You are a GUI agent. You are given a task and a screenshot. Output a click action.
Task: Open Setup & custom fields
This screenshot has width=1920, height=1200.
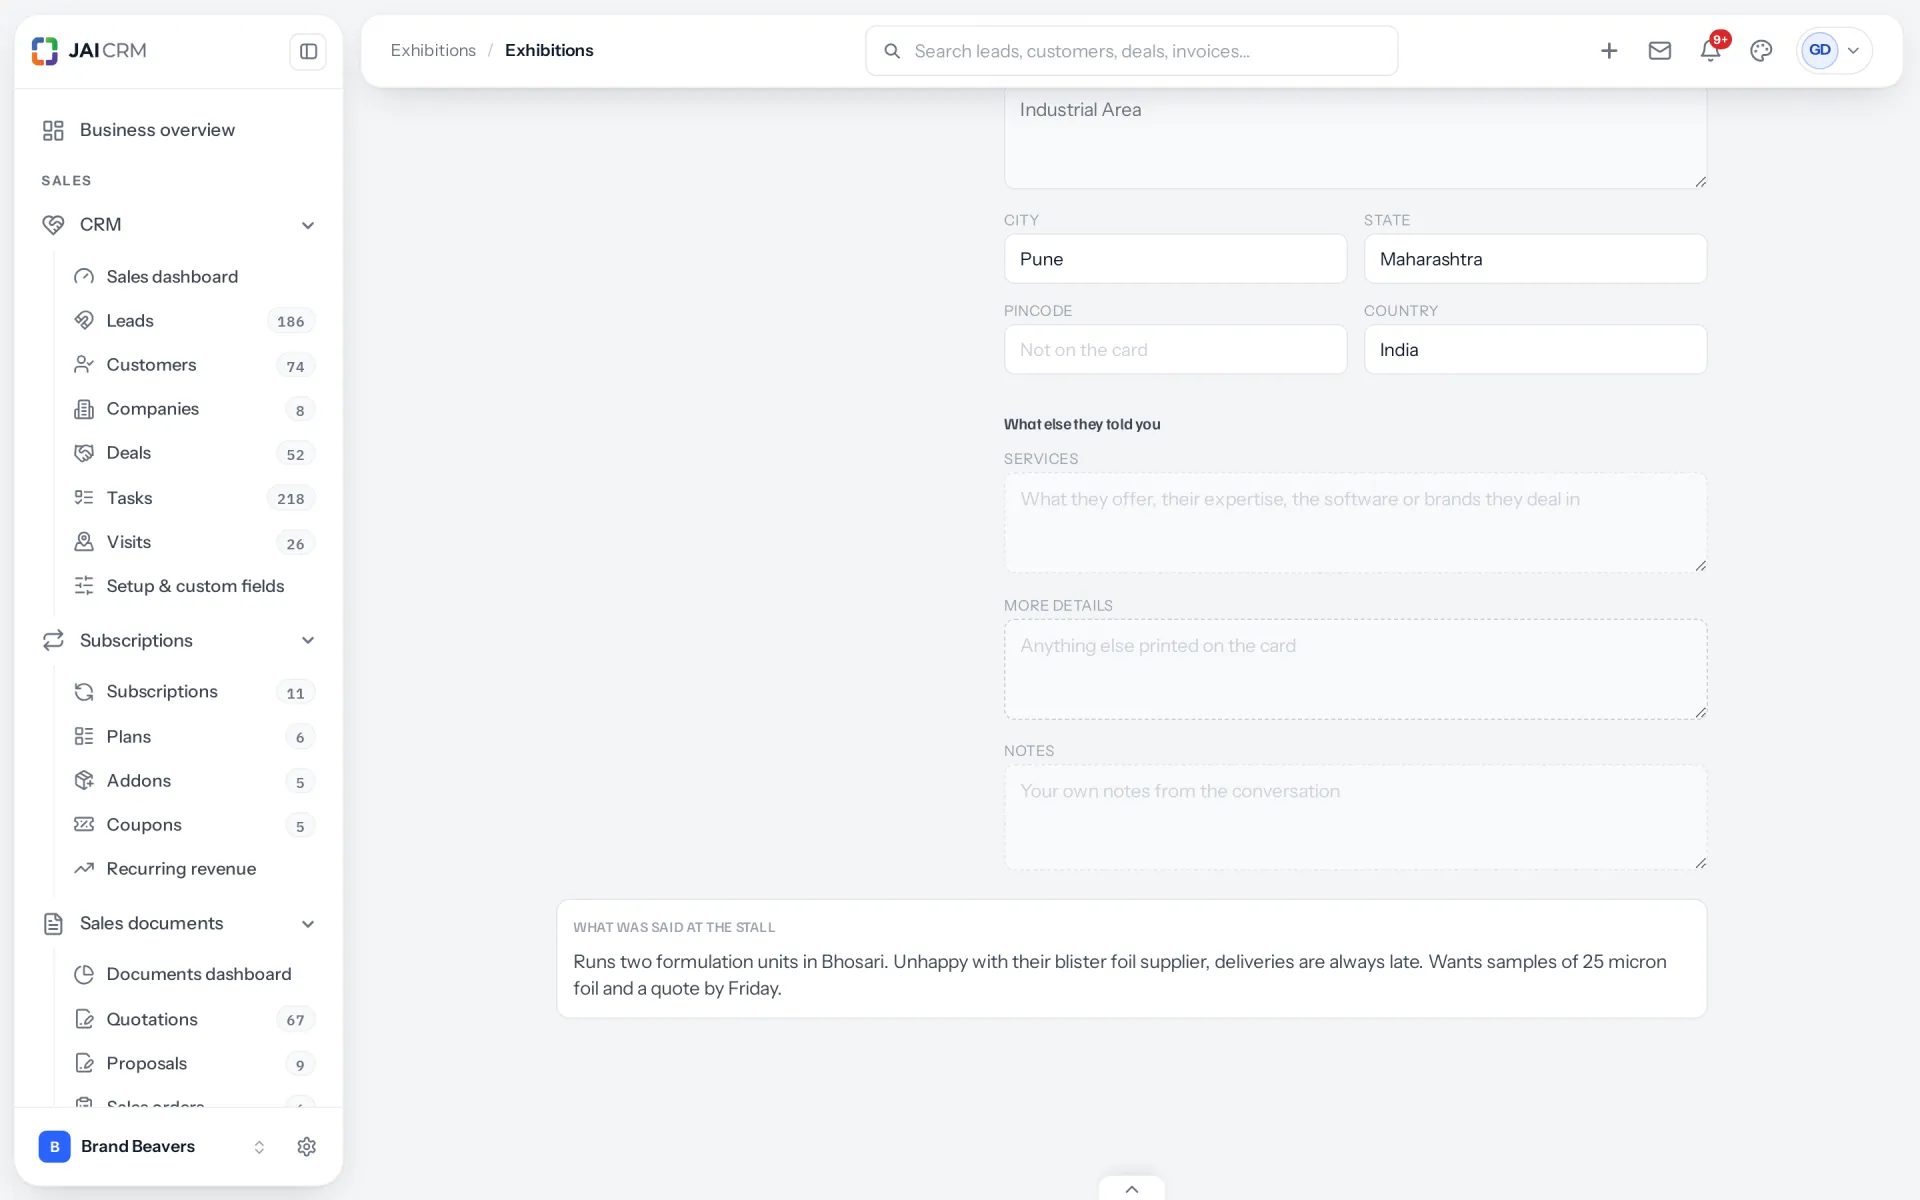193,586
